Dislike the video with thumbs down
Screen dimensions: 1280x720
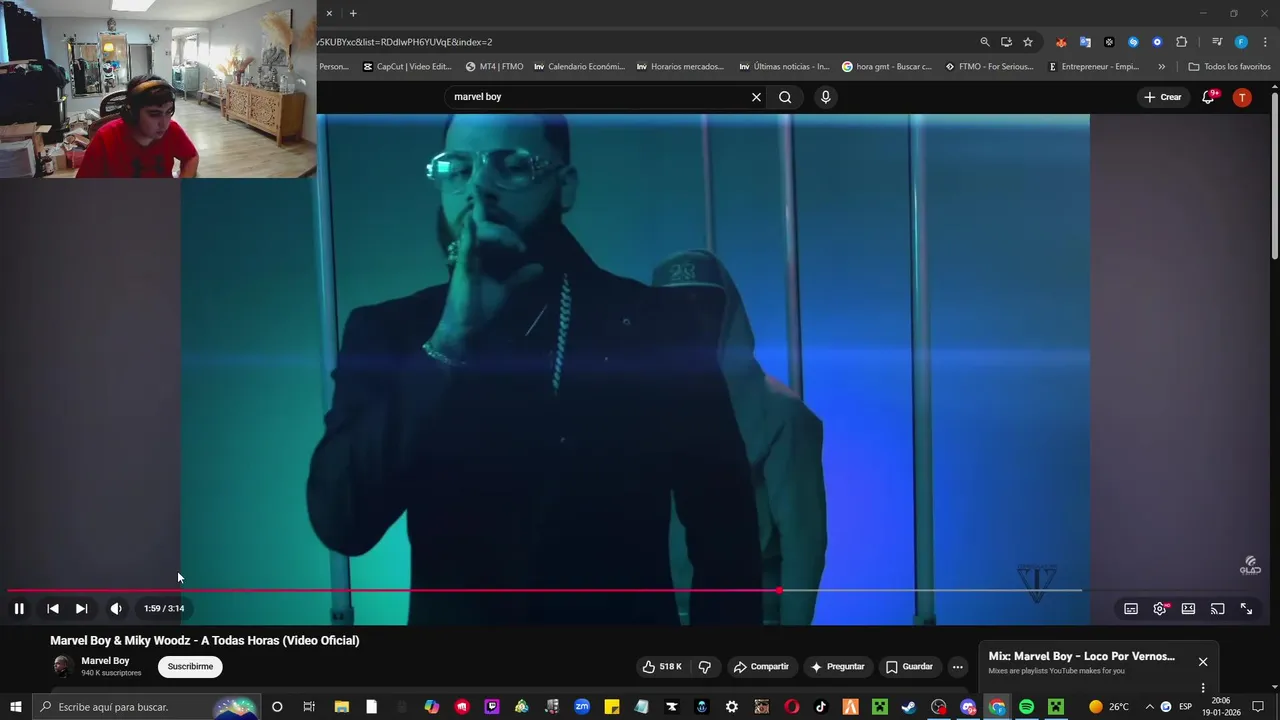tap(704, 667)
